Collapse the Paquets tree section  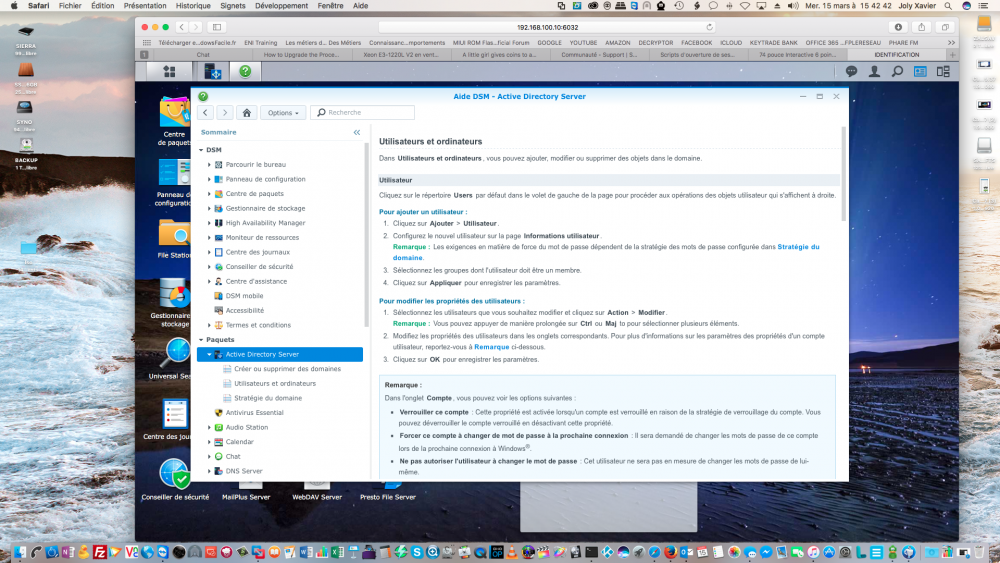(x=202, y=340)
